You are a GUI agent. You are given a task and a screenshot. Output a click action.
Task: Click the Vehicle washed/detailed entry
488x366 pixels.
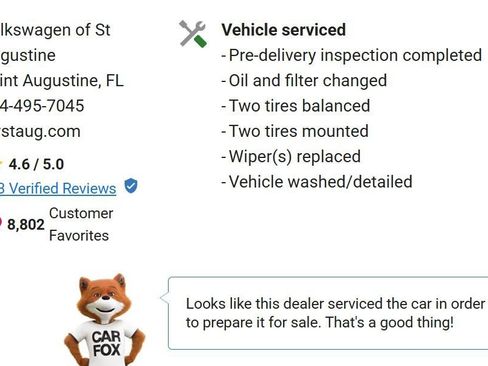(x=317, y=182)
